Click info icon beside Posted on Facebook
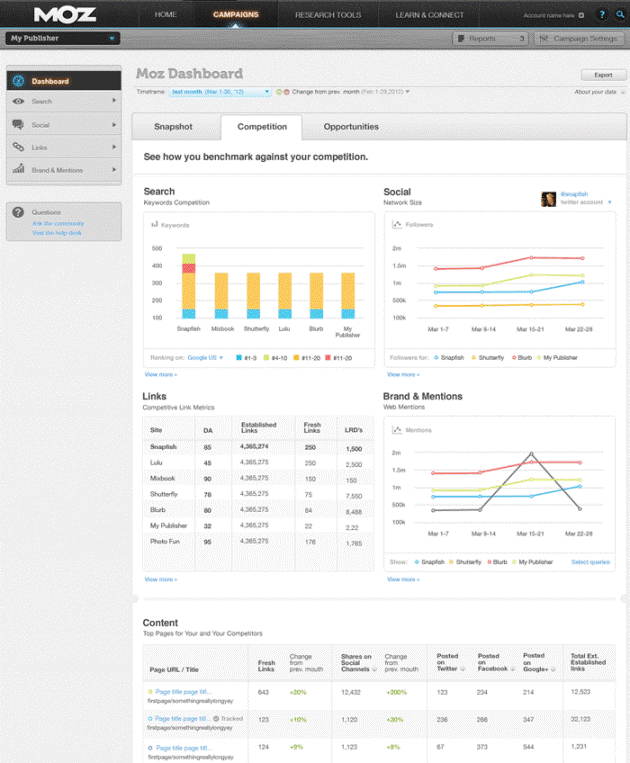 [512, 669]
